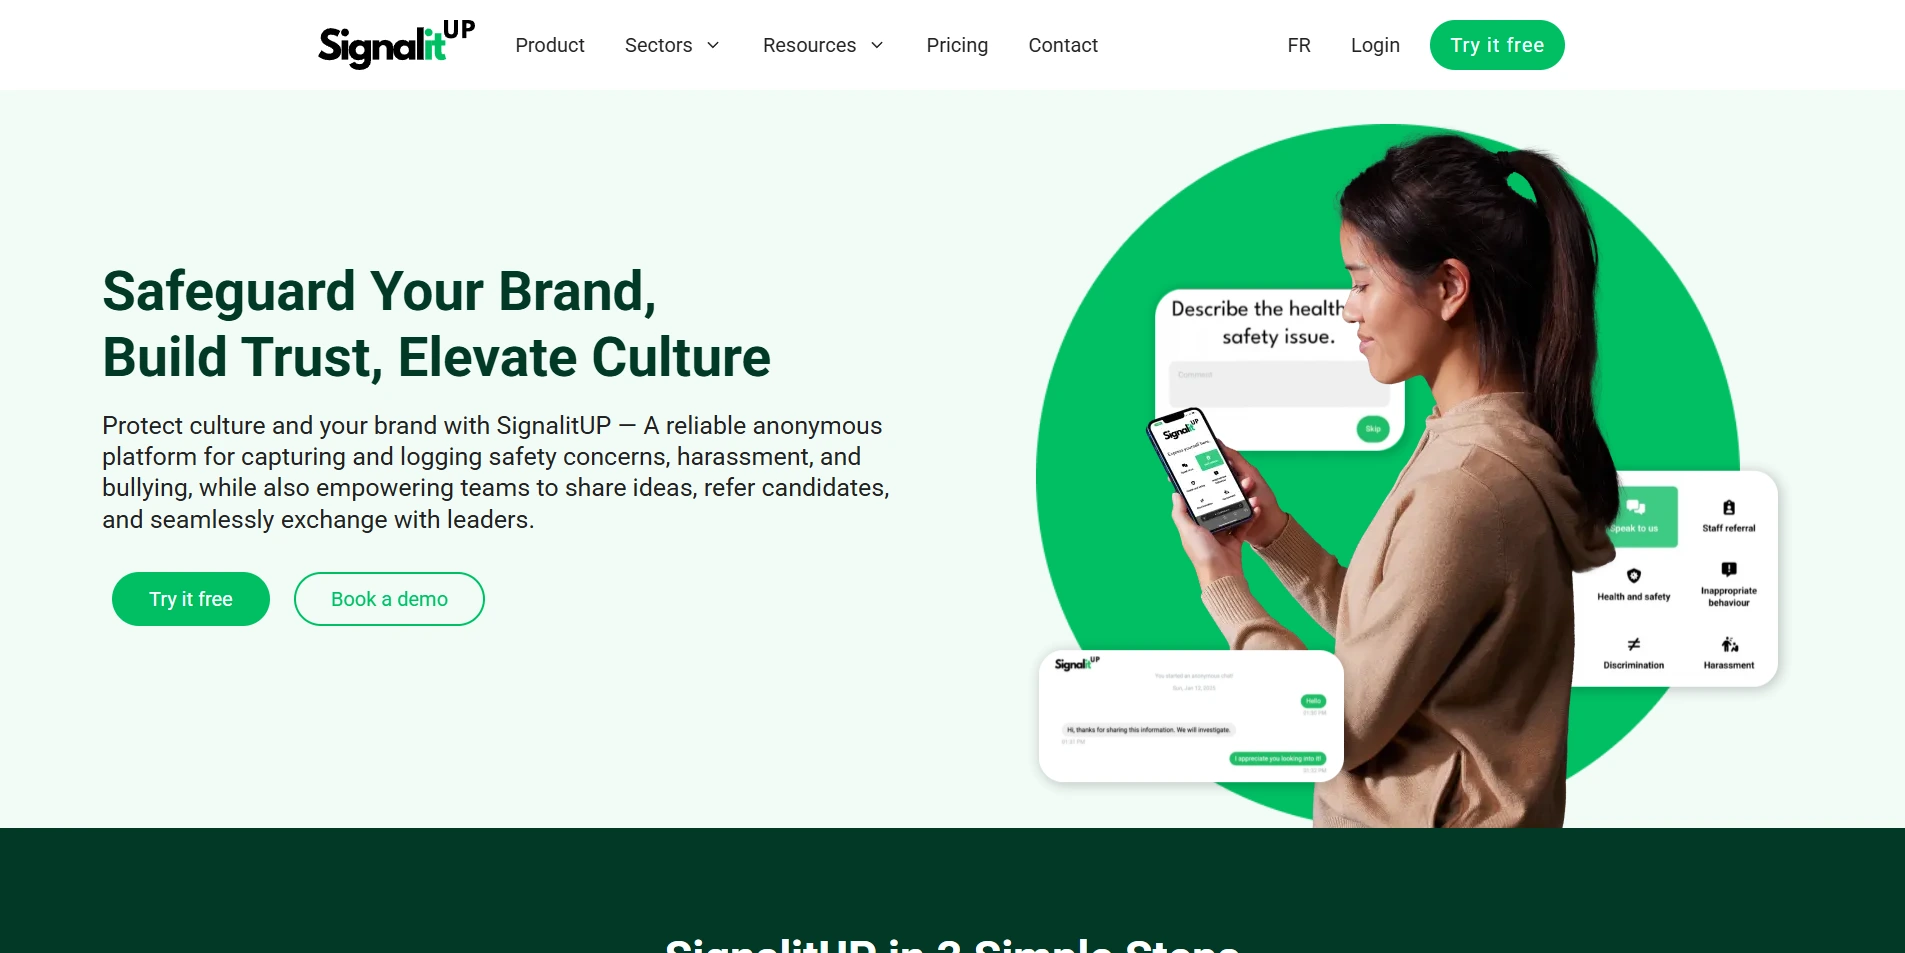Click Try it free in header
Image resolution: width=1905 pixels, height=953 pixels.
click(1497, 45)
